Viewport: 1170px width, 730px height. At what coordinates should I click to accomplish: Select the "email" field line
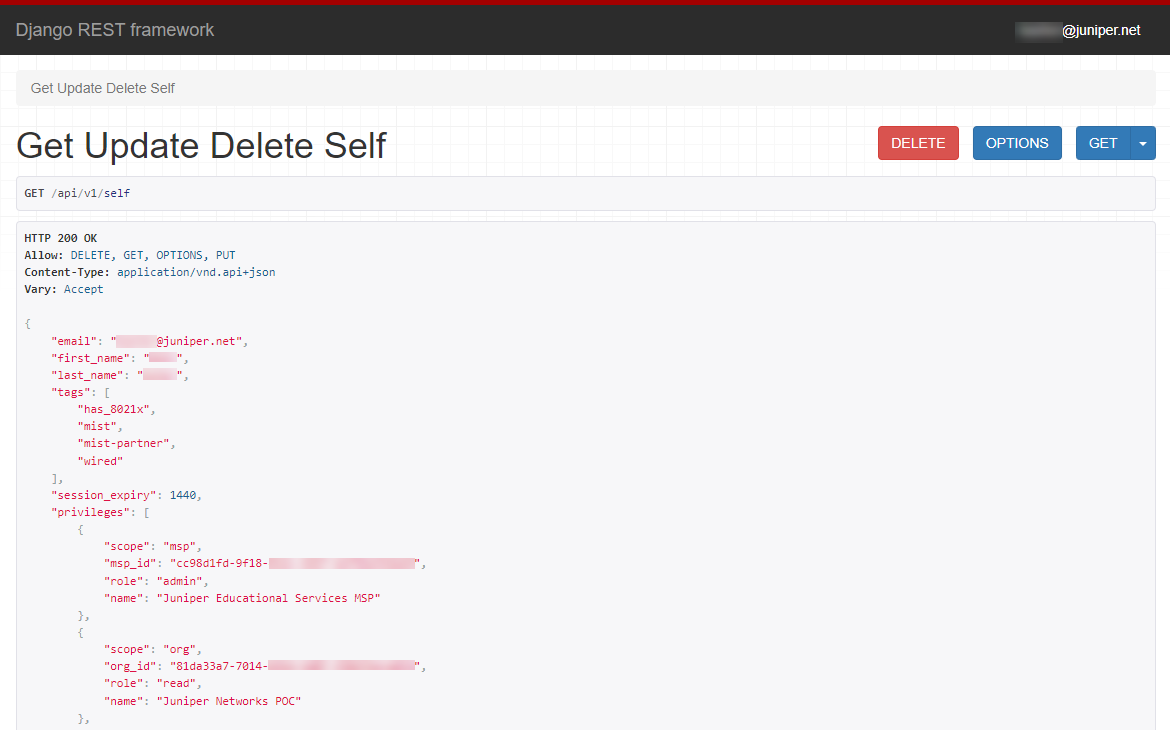pos(149,341)
